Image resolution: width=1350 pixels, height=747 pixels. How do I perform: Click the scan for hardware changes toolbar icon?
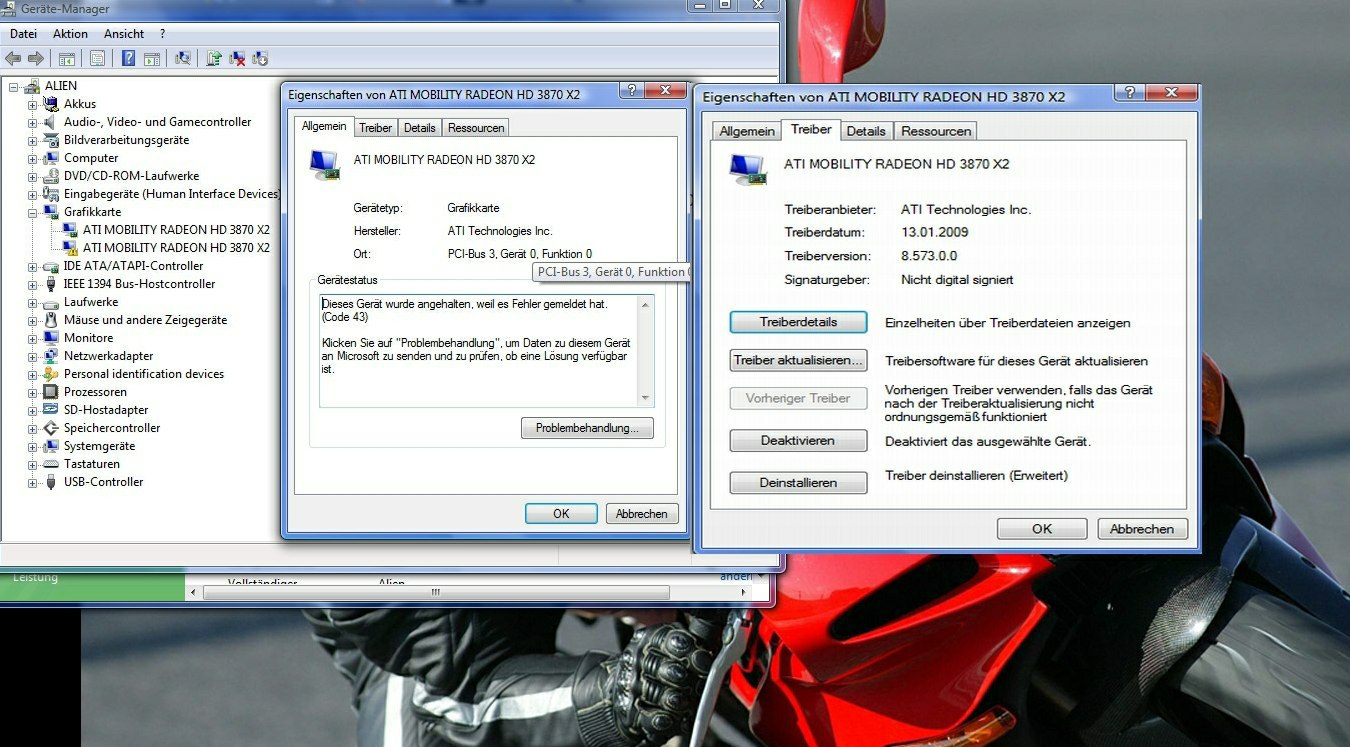[182, 58]
